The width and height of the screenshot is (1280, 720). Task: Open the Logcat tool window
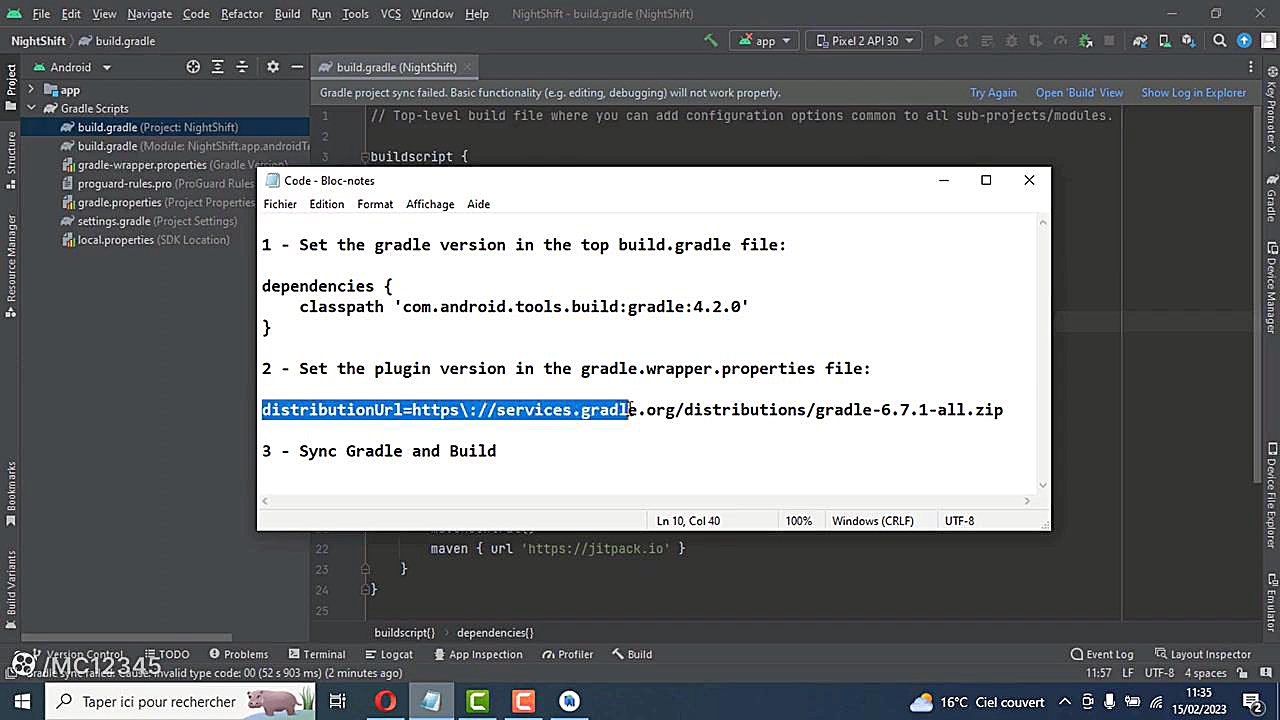point(389,654)
